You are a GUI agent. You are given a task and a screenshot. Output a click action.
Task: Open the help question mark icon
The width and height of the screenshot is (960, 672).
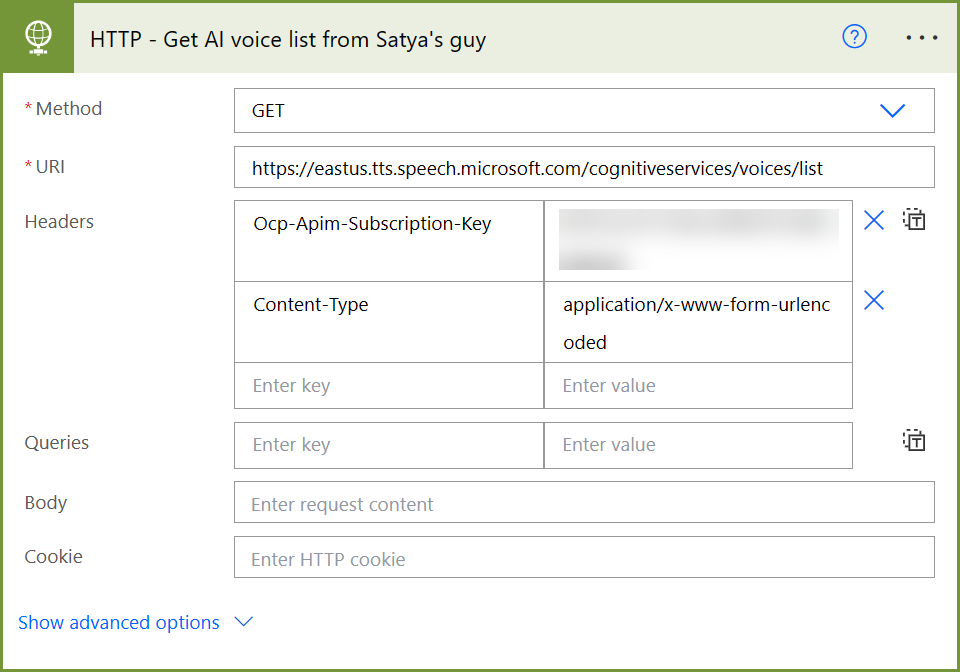tap(854, 37)
